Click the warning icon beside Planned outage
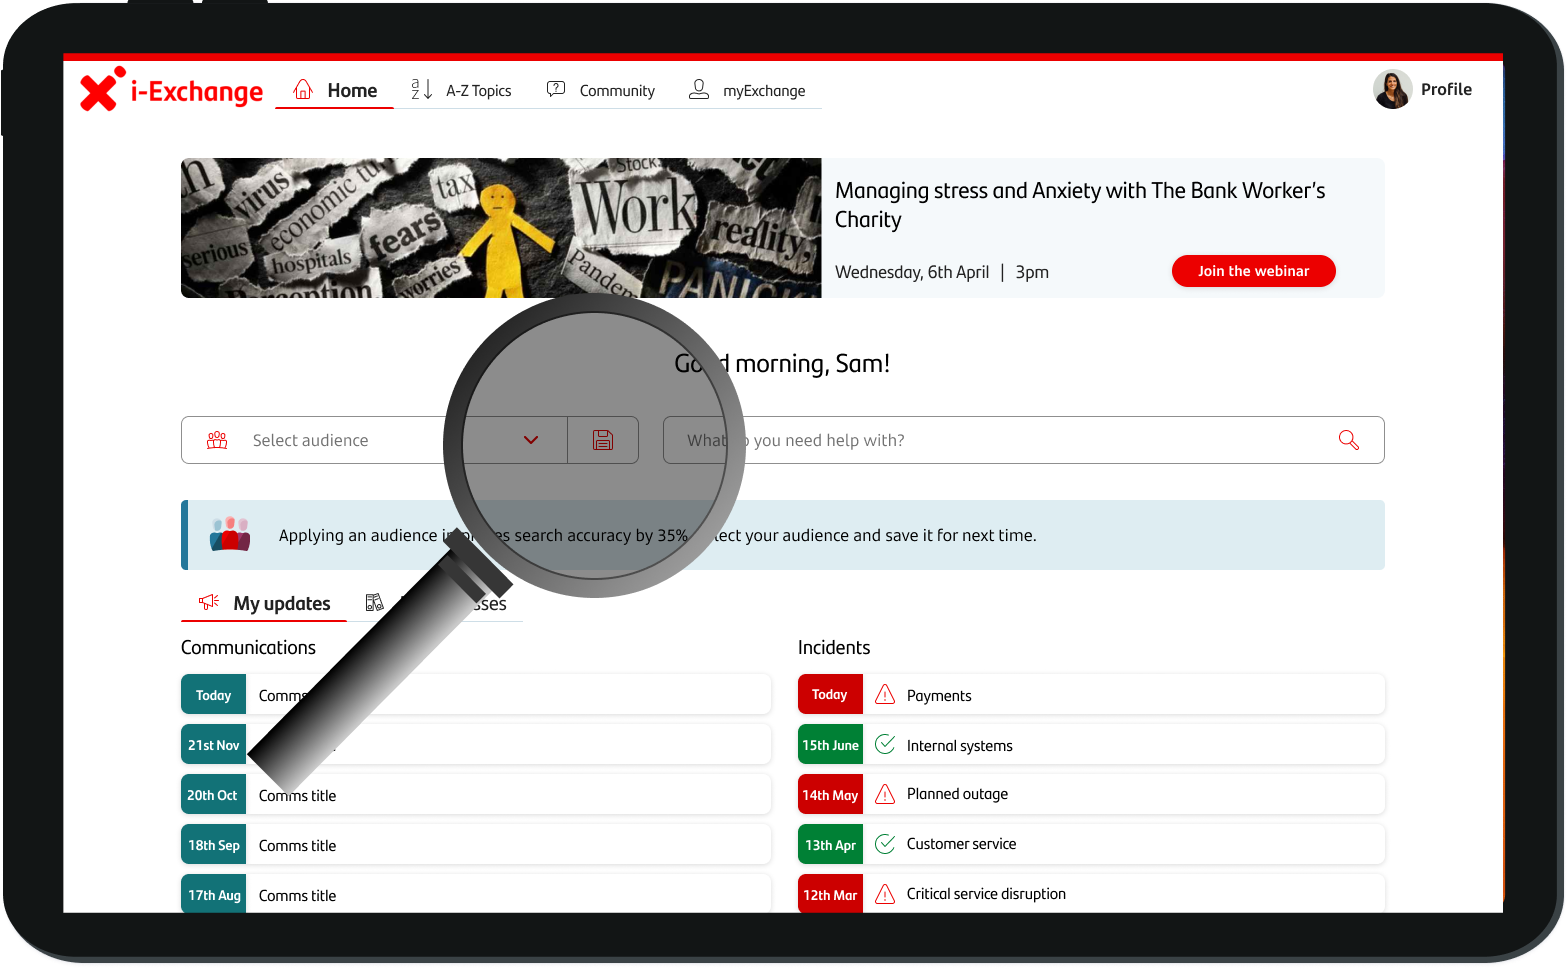The image size is (1568, 969). coord(885,794)
